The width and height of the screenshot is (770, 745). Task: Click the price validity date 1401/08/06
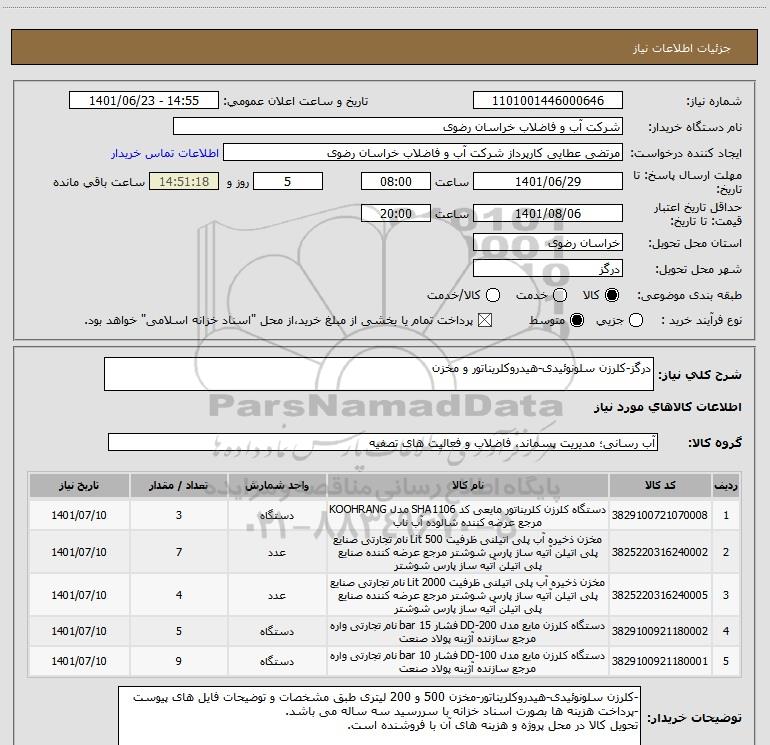(548, 213)
